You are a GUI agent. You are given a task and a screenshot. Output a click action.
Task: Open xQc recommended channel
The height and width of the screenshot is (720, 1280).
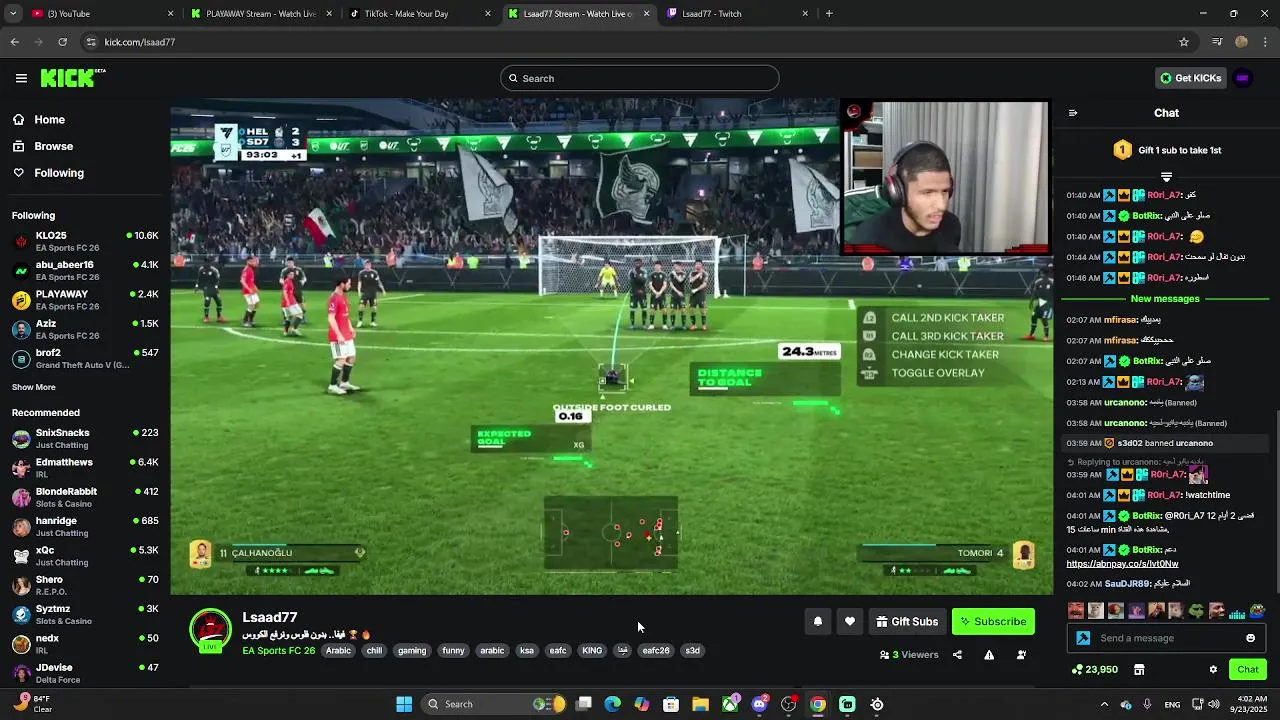(x=85, y=556)
